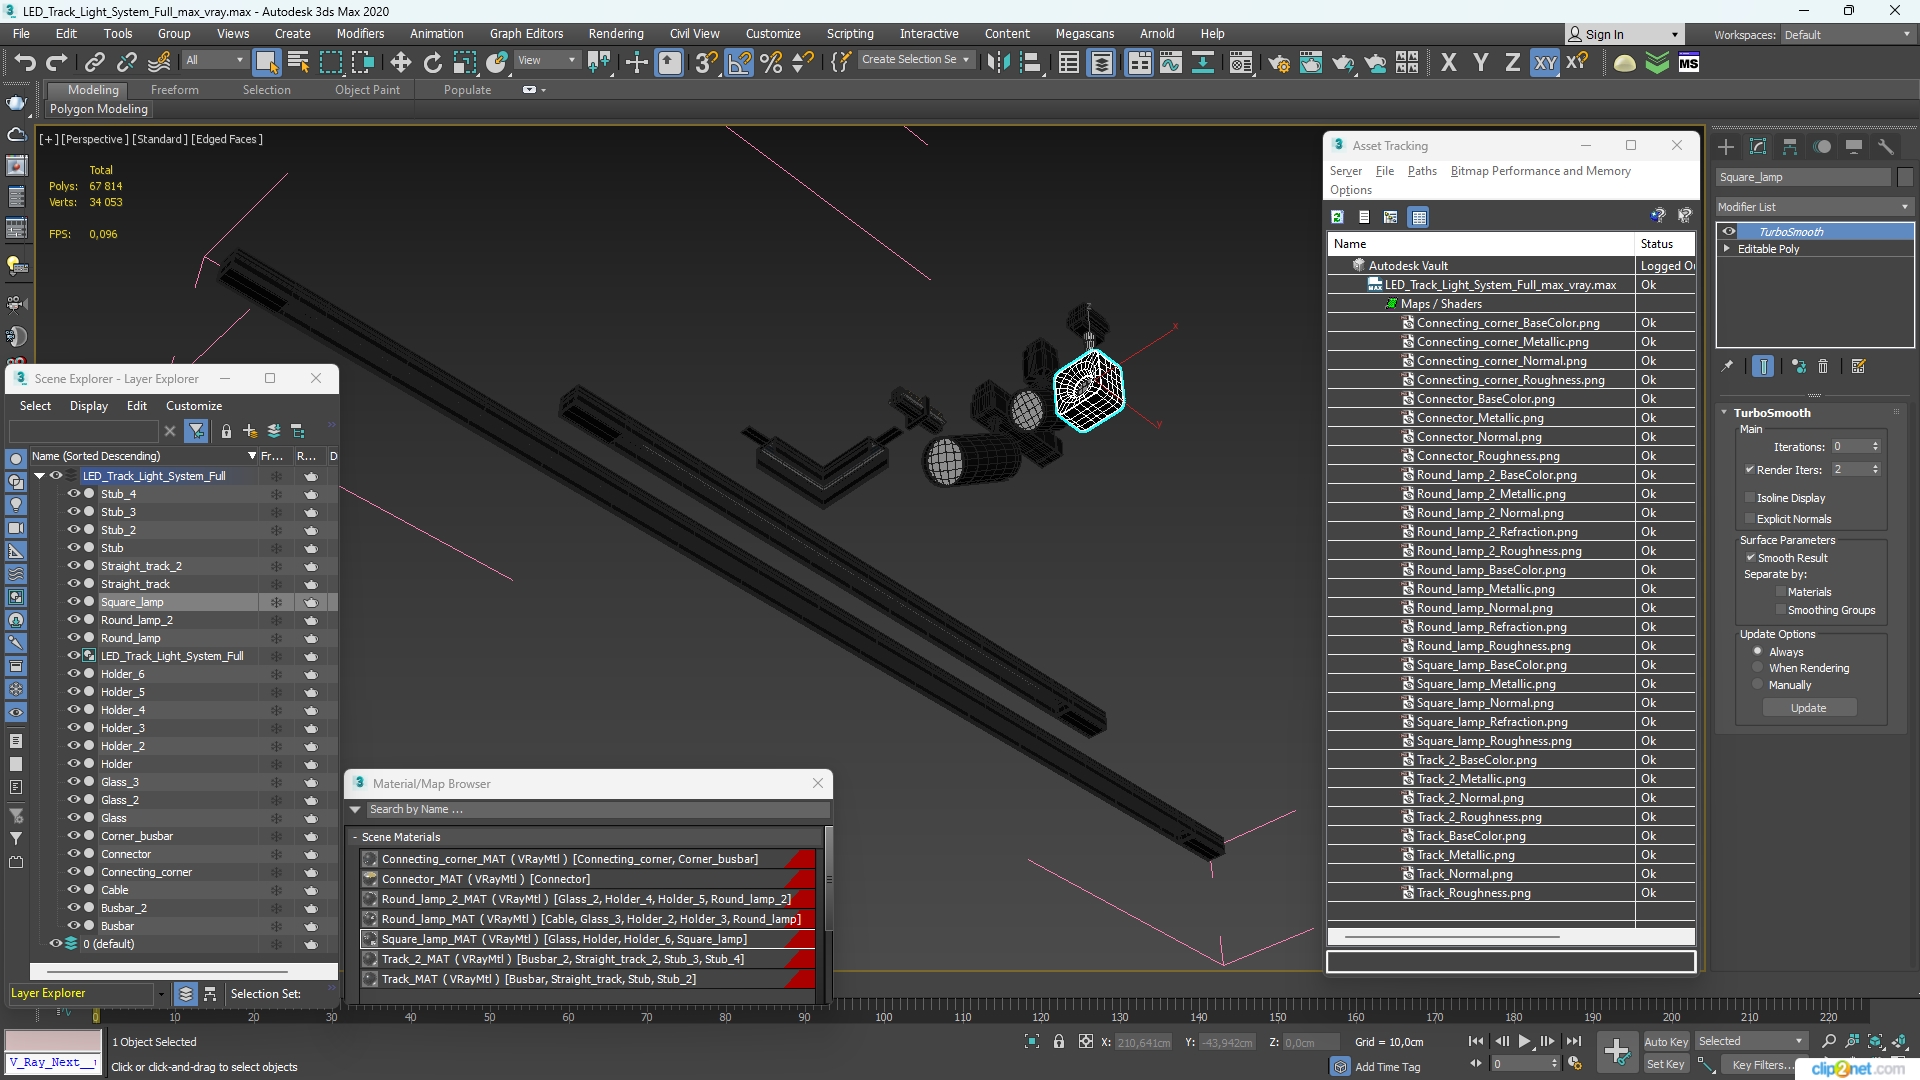1920x1080 pixels.
Task: Refresh the Asset Tracking list
Action: coord(1337,217)
